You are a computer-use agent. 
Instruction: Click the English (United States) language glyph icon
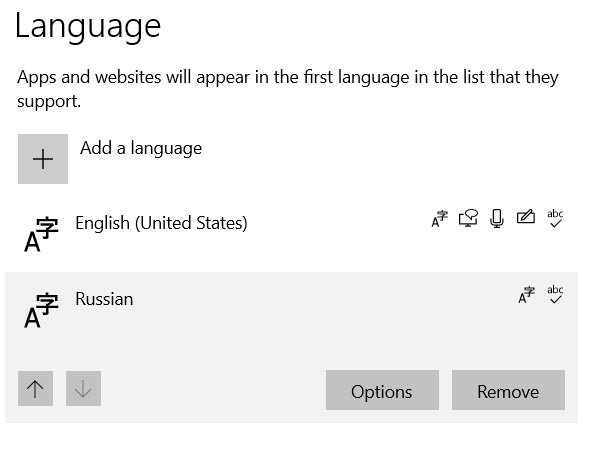[x=41, y=234]
